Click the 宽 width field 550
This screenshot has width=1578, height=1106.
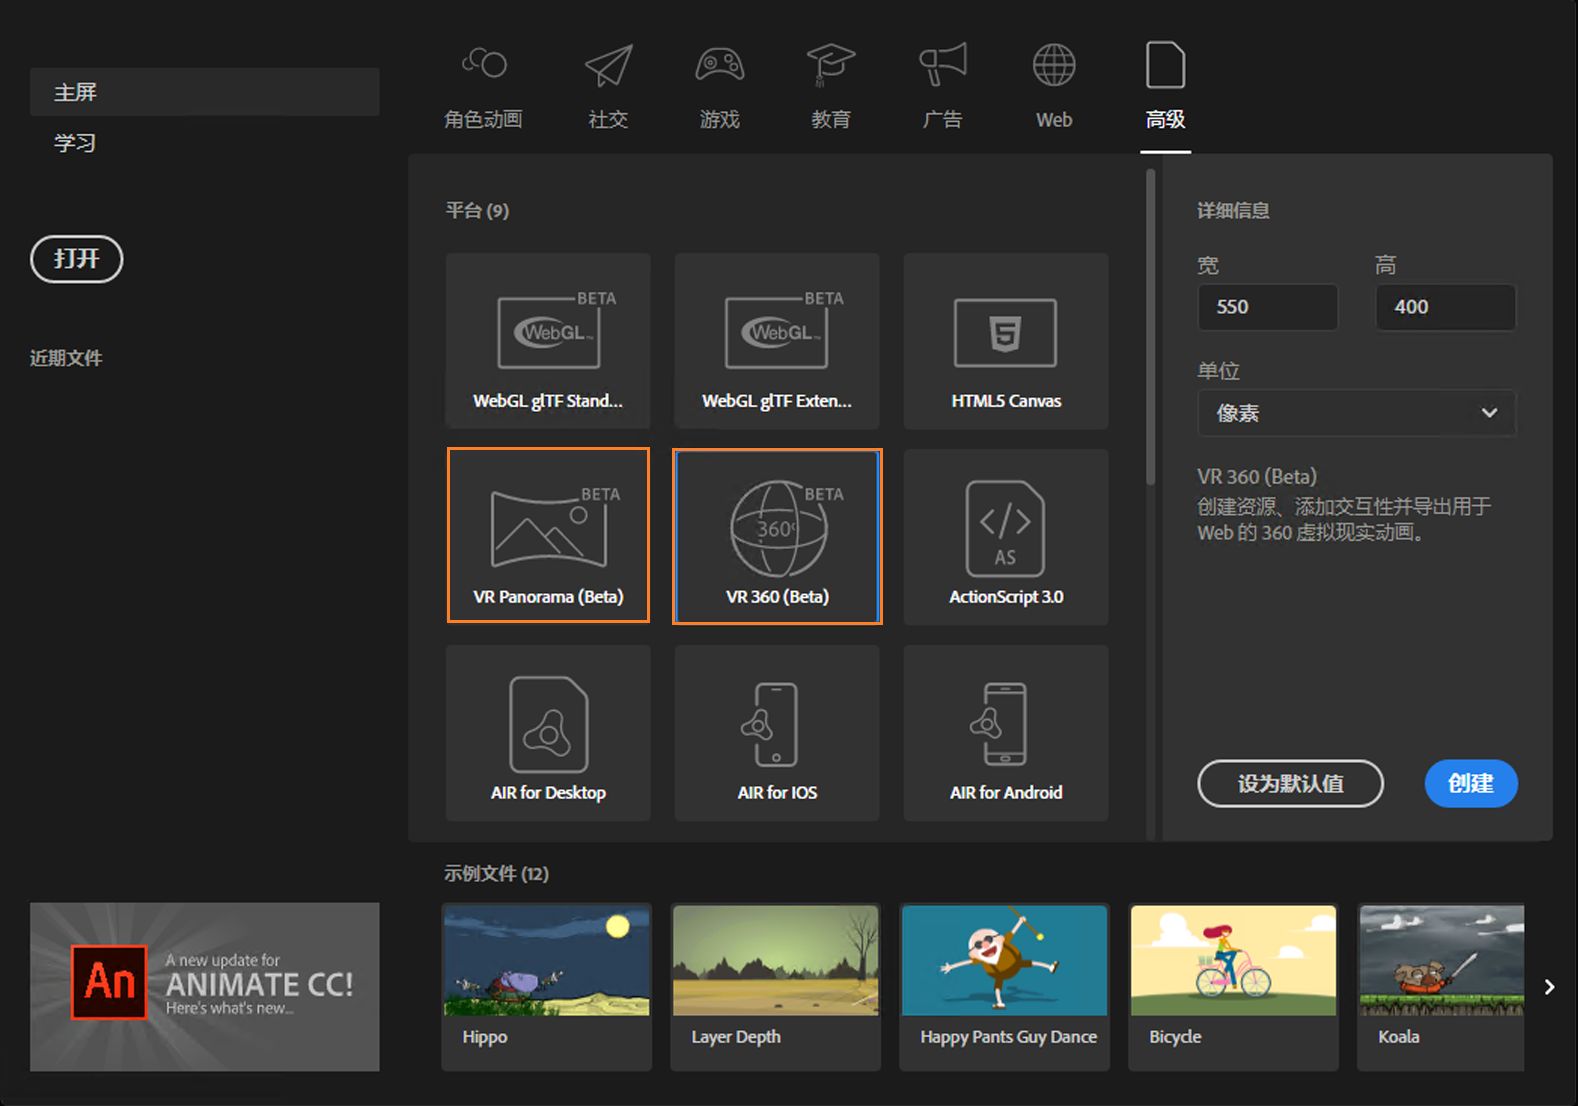pos(1268,307)
